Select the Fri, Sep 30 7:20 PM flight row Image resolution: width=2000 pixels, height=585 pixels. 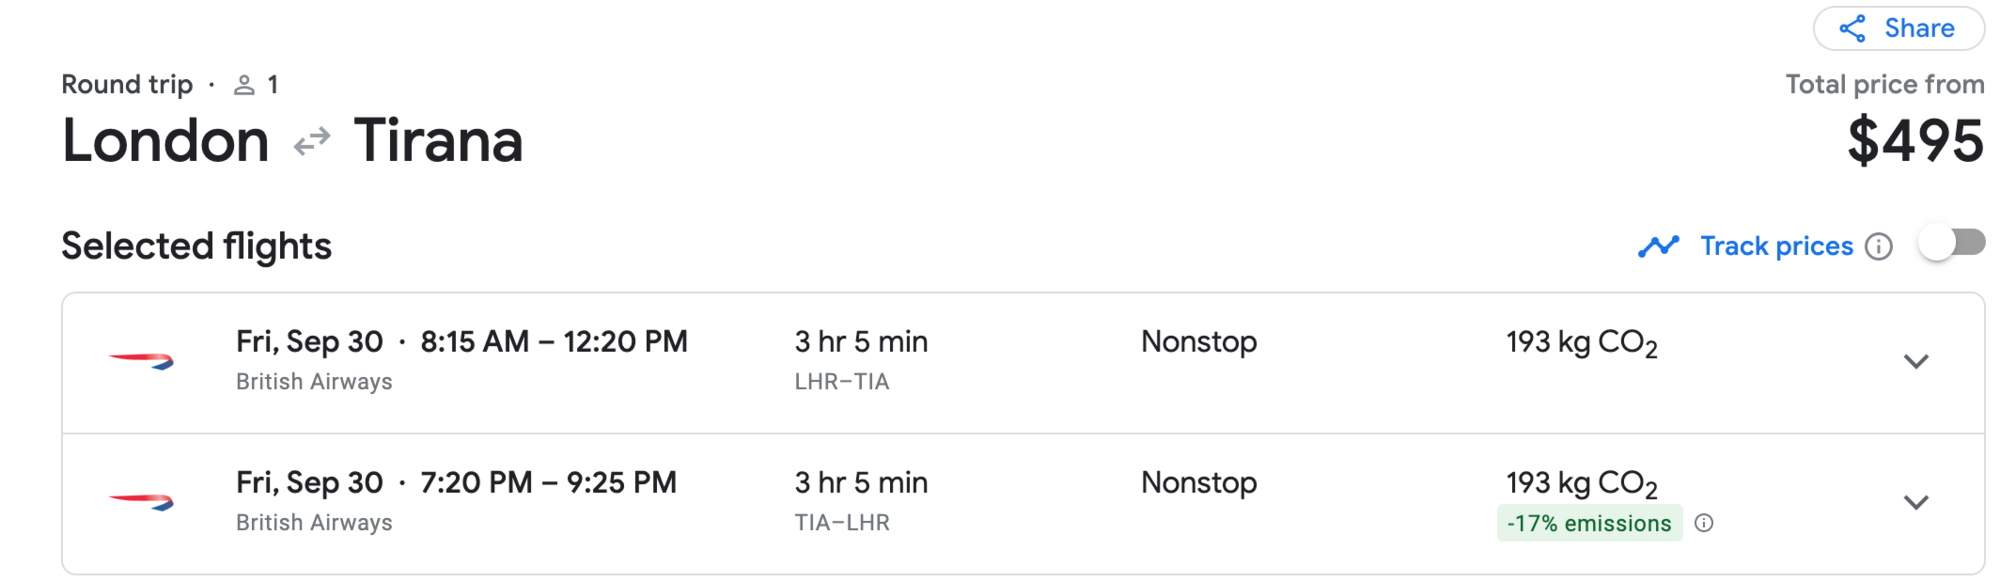(x=1023, y=504)
